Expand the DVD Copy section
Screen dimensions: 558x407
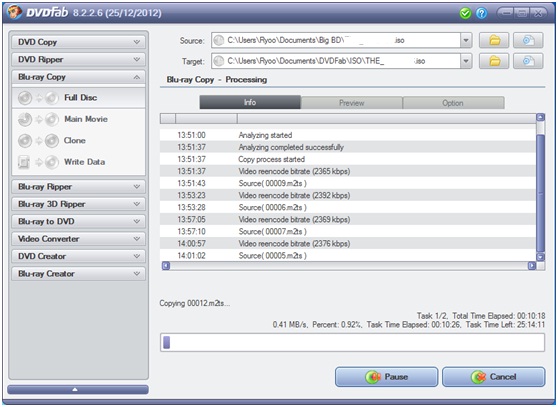[79, 42]
